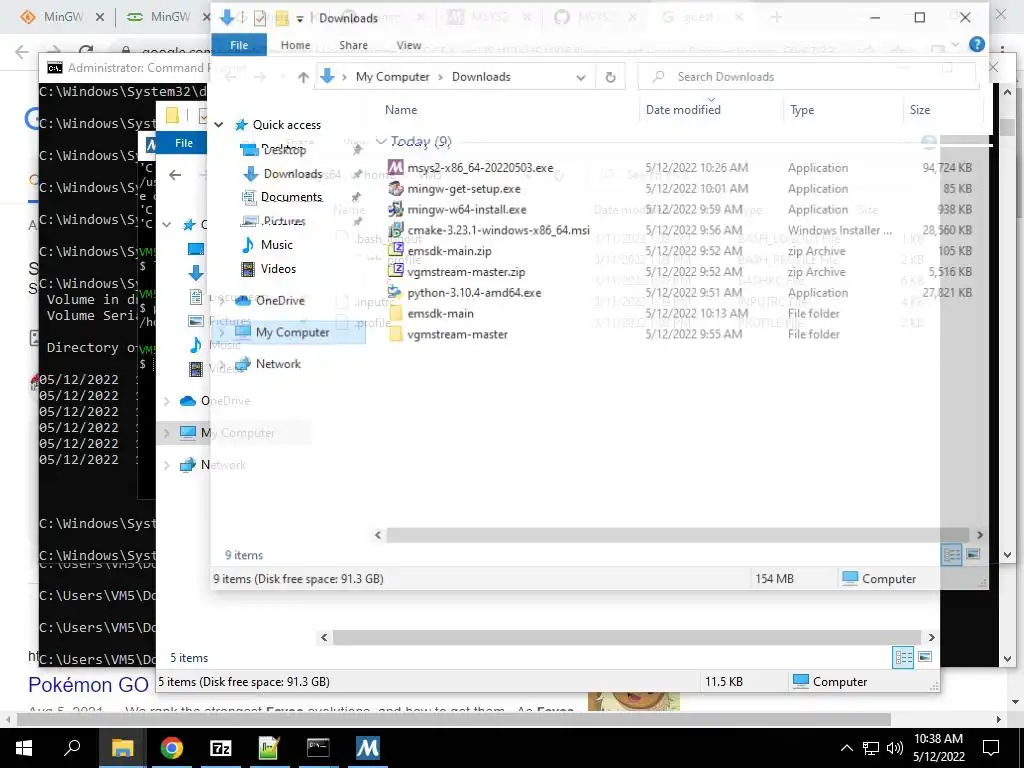Screen dimensions: 1024x768
Task: Open MSYS2 terminal from the taskbar
Action: point(367,748)
